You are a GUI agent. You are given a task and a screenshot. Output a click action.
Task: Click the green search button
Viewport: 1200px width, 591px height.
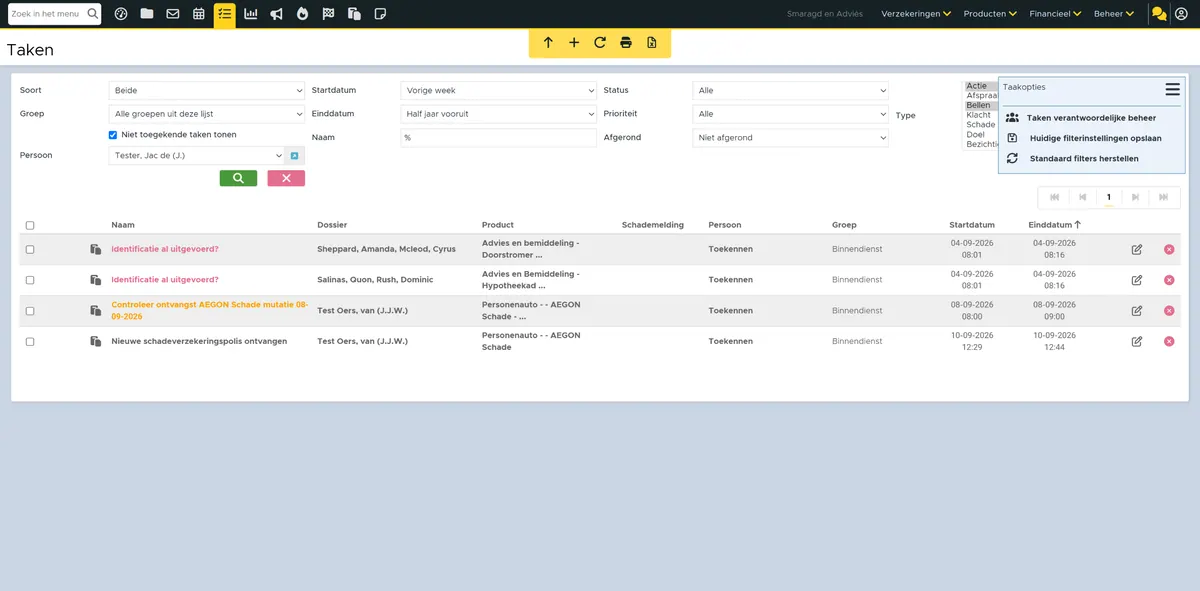pos(238,178)
